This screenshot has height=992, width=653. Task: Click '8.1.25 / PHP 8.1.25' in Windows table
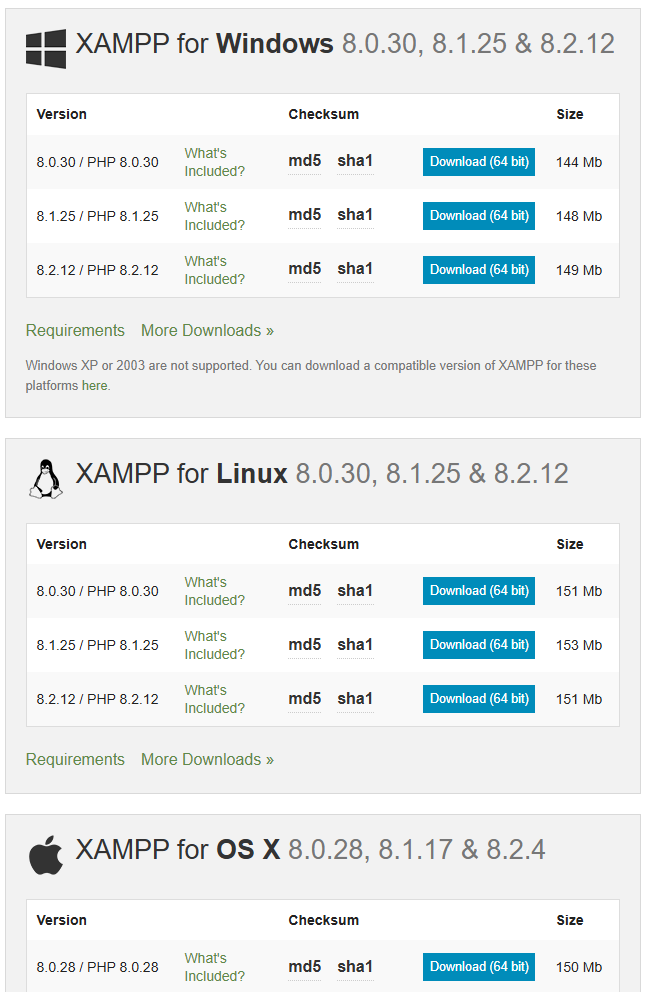[97, 216]
